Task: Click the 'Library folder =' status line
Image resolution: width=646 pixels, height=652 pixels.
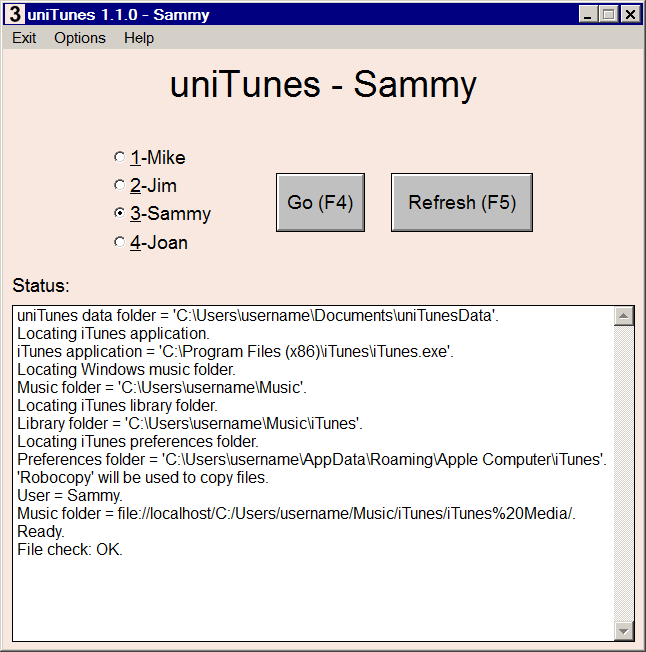Action: coord(190,423)
